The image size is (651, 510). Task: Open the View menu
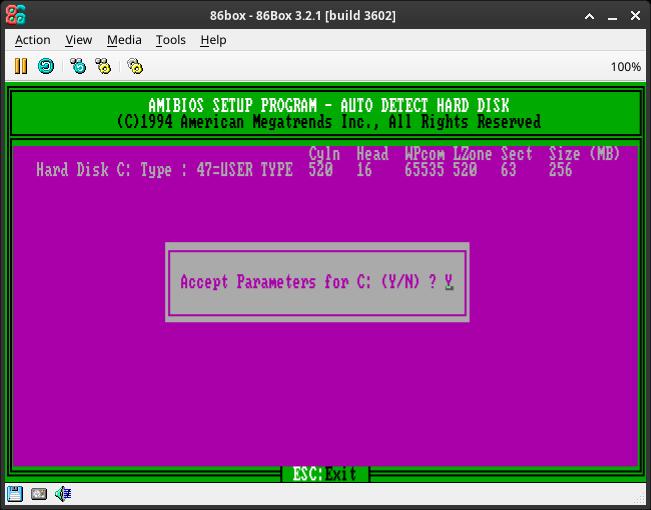point(78,40)
